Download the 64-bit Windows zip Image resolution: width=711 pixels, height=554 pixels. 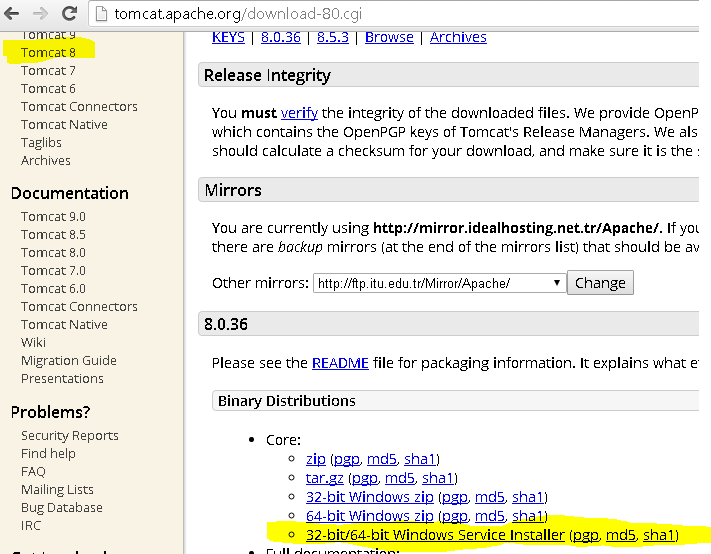tap(370, 516)
